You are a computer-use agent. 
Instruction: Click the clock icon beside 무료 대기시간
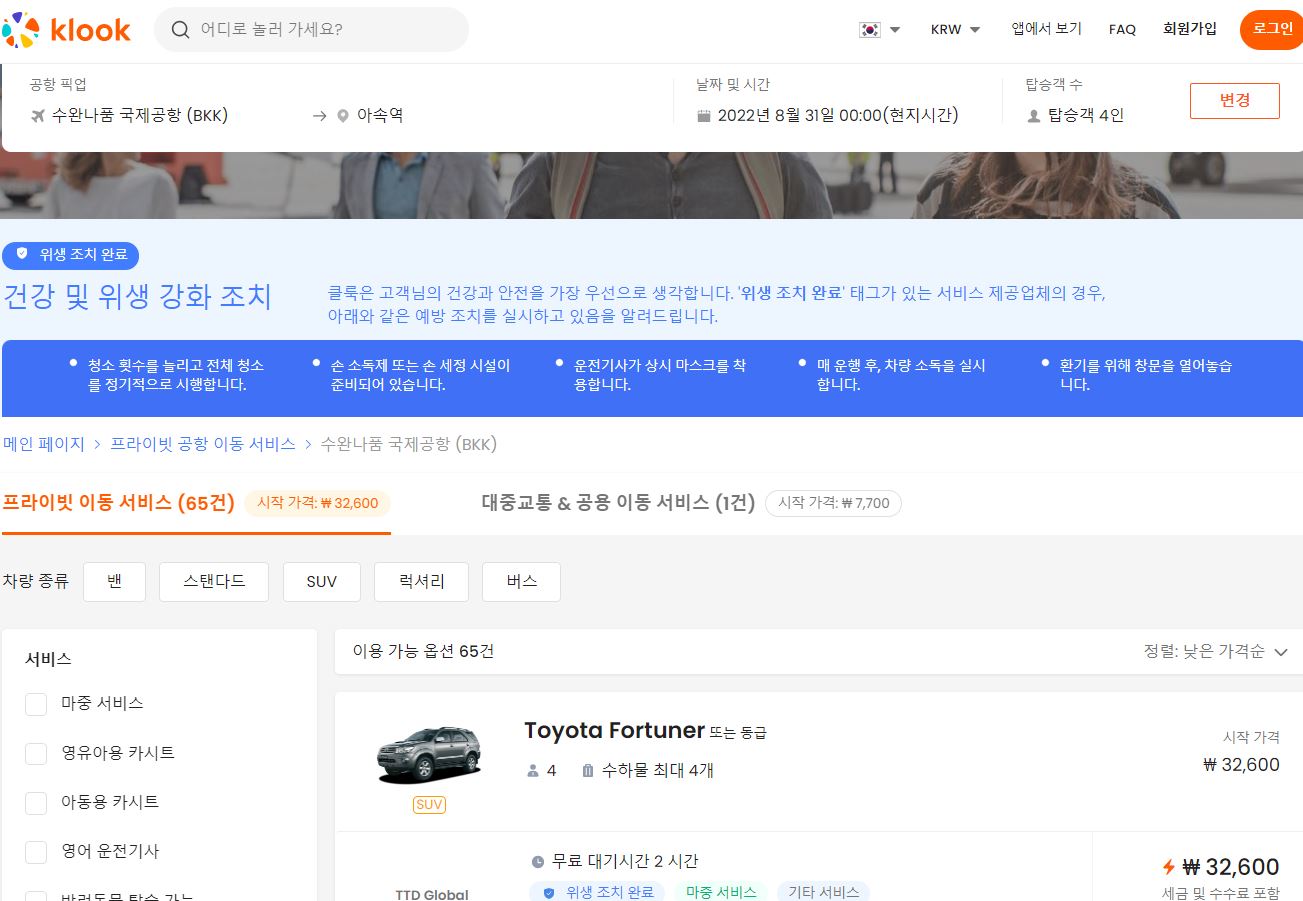point(538,861)
